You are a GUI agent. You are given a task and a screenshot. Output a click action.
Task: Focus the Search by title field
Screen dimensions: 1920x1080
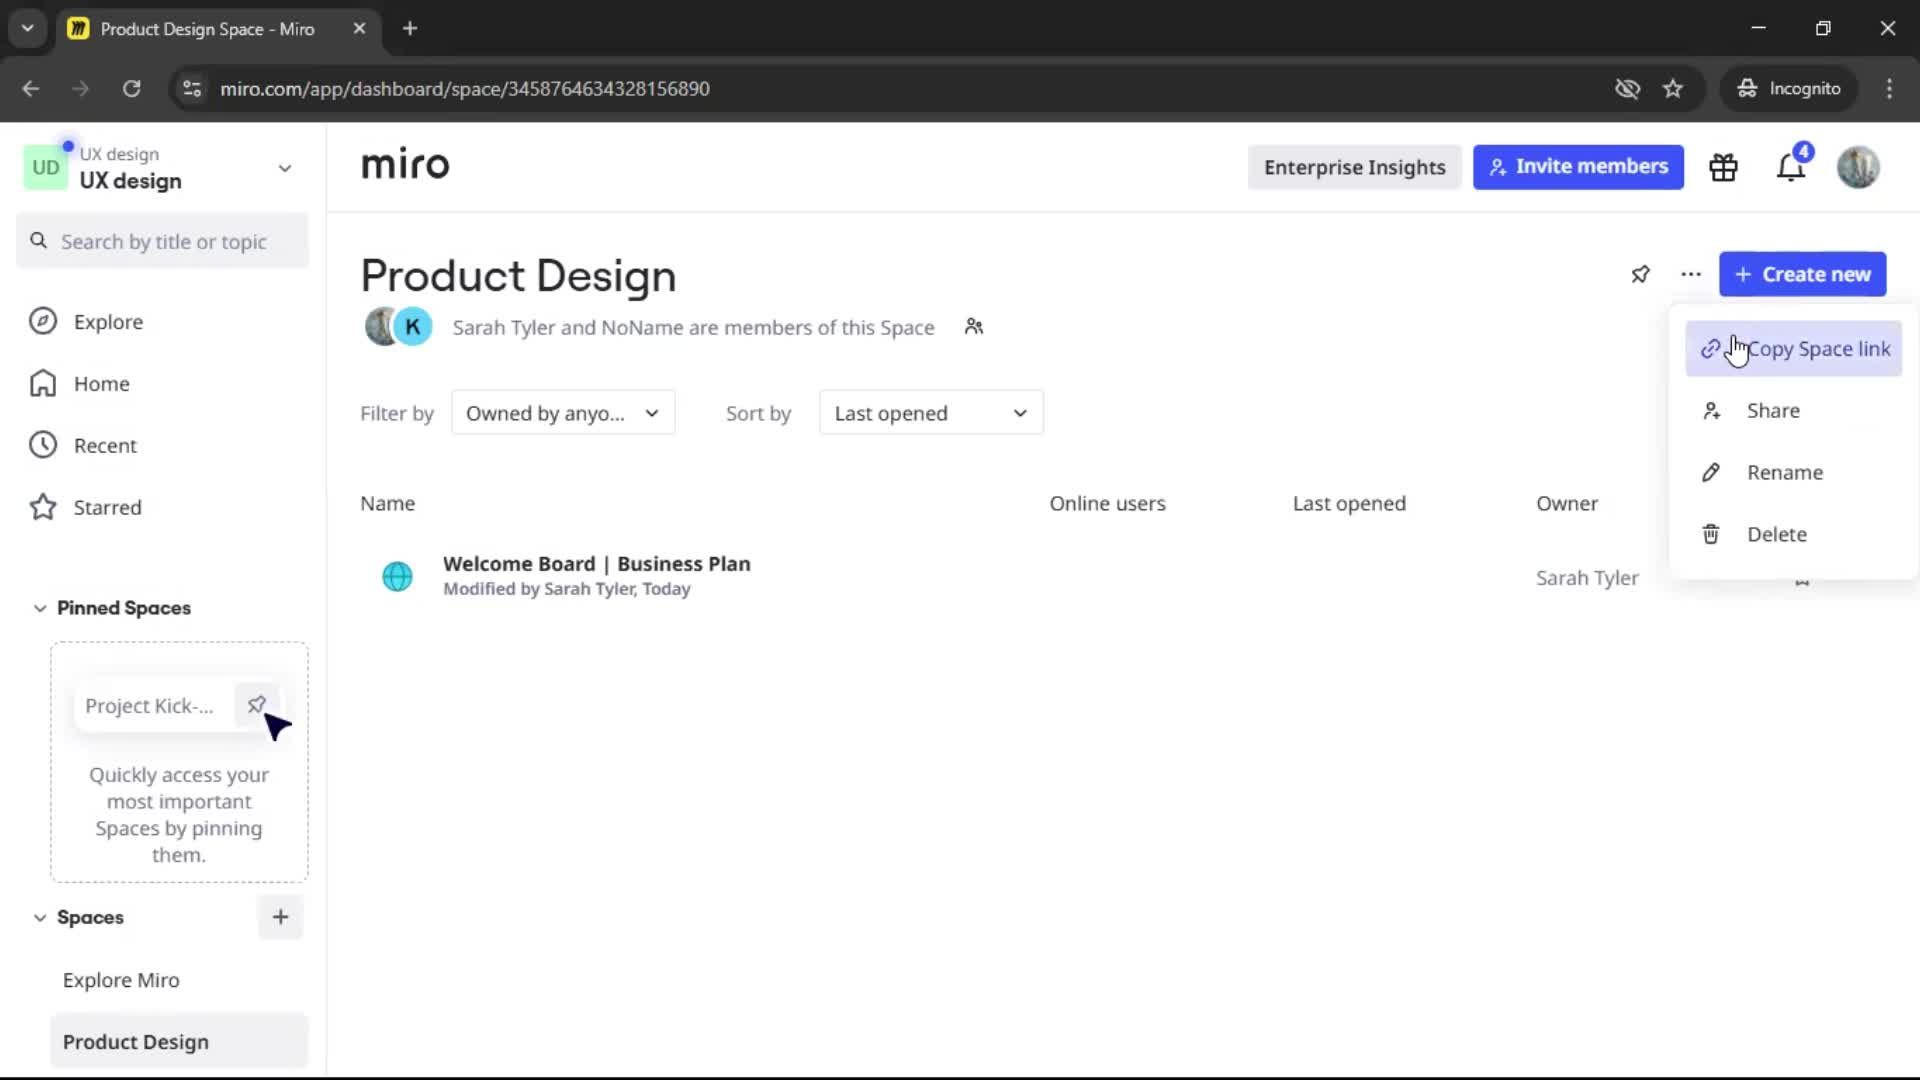163,241
